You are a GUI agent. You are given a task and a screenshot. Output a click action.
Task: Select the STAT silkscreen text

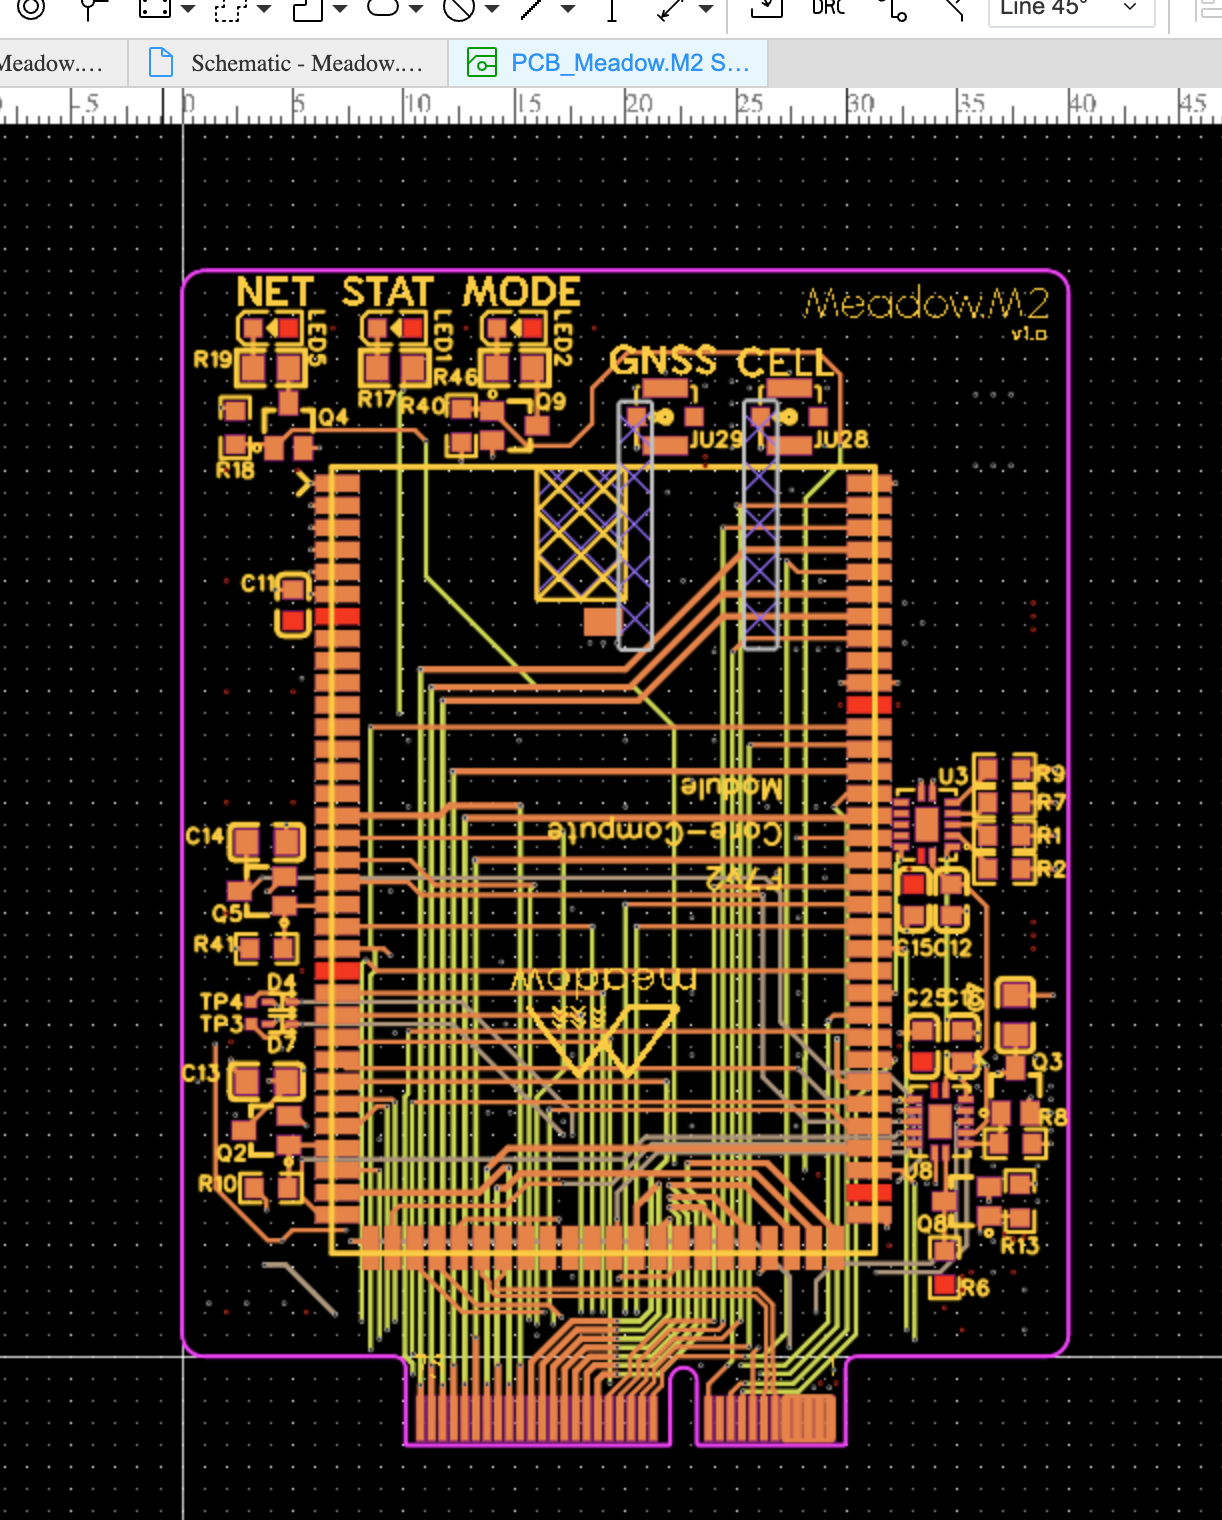pyautogui.click(x=388, y=292)
